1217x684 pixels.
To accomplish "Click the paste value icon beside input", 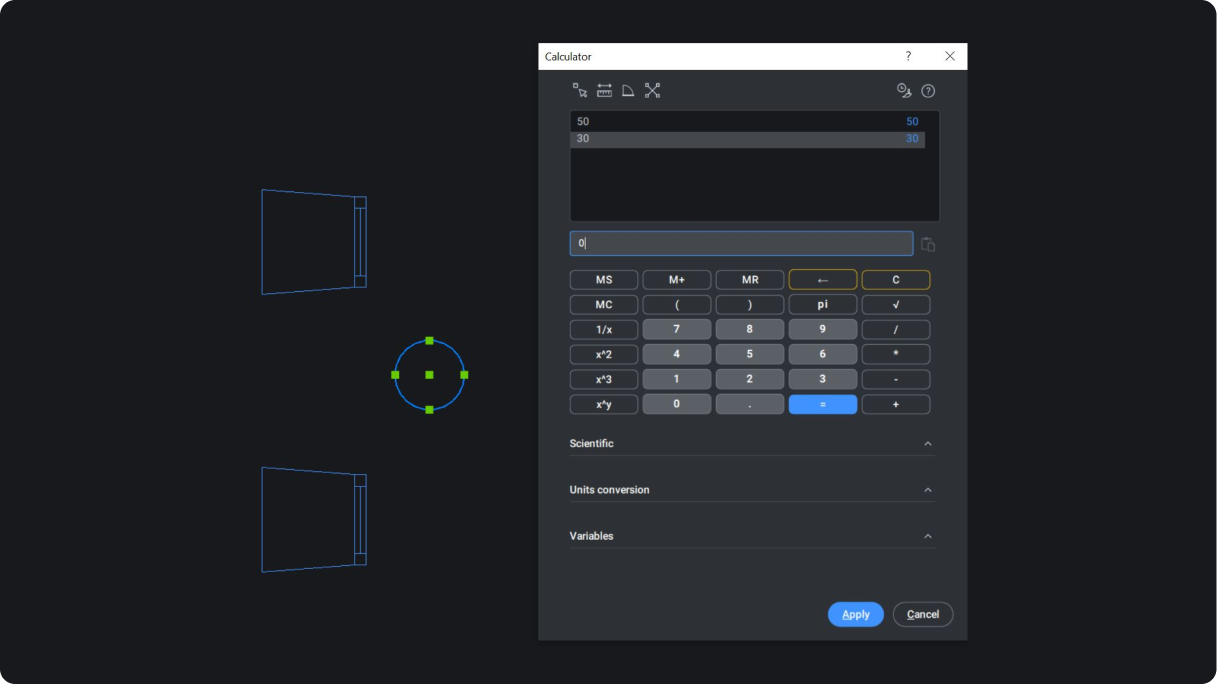I will [928, 244].
